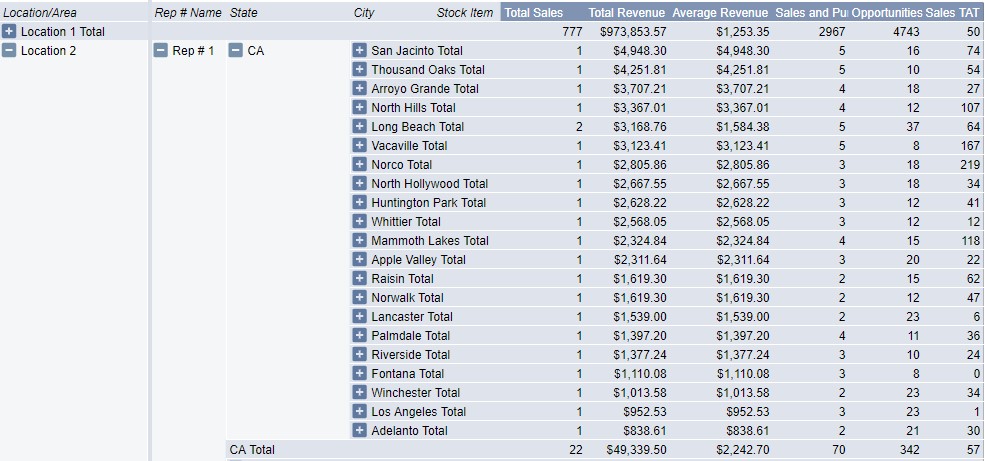
Task: Expand Los Angeles Total plus icon
Action: 359,411
